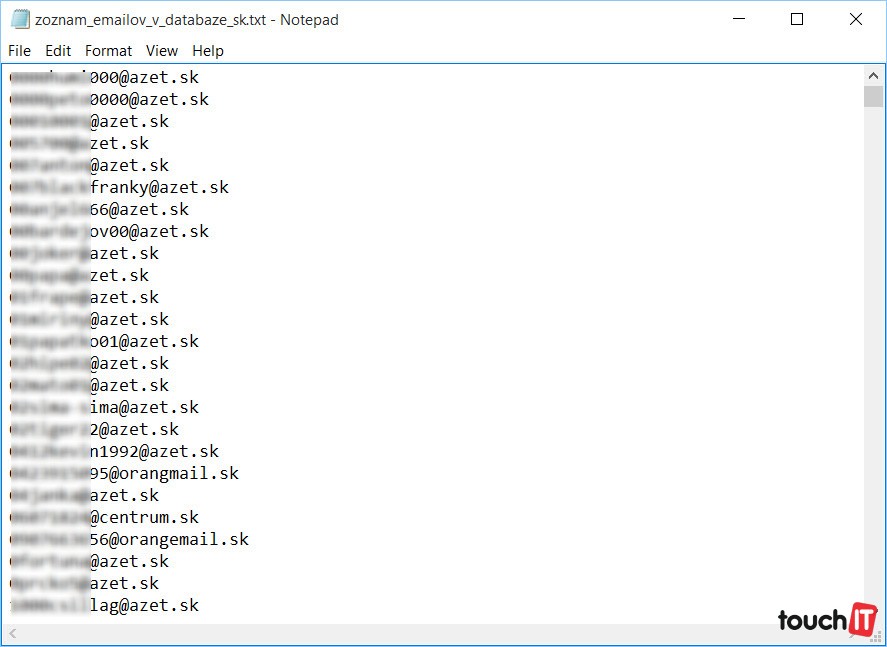887x647 pixels.
Task: Place cursor in line ending franky@azet.sk
Action: [x=119, y=187]
